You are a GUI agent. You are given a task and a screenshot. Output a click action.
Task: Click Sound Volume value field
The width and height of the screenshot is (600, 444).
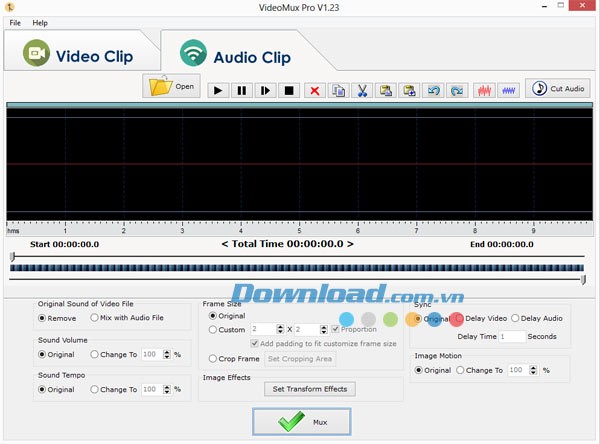coord(152,354)
